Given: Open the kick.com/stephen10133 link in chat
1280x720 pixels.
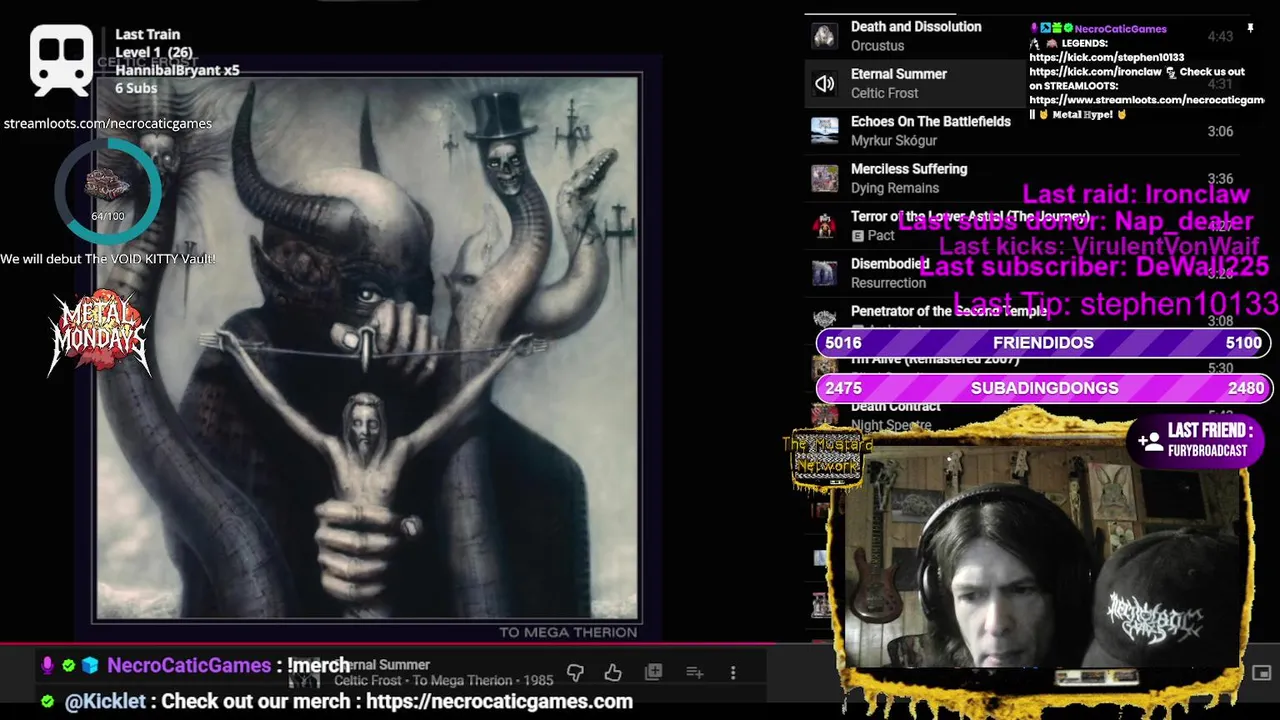Looking at the screenshot, I should coord(1106,58).
